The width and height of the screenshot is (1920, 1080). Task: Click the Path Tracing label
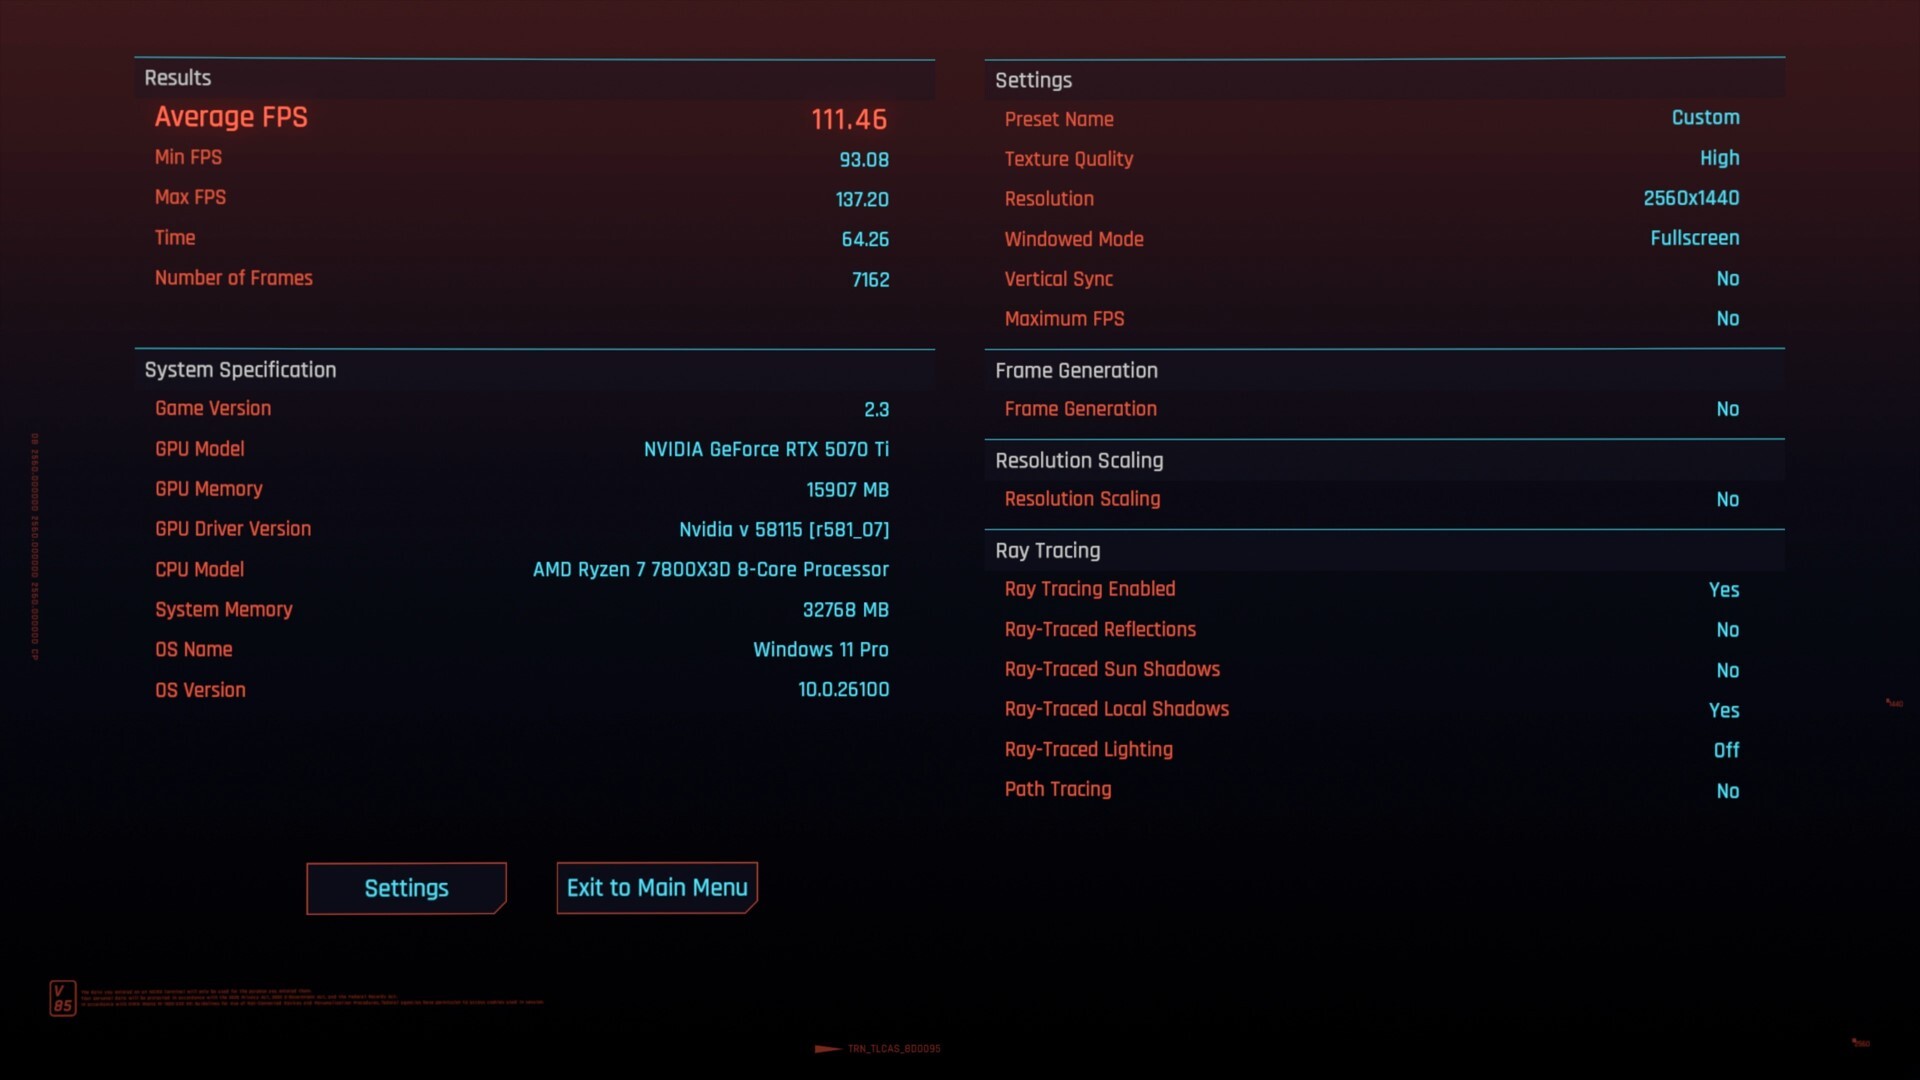[x=1057, y=789]
